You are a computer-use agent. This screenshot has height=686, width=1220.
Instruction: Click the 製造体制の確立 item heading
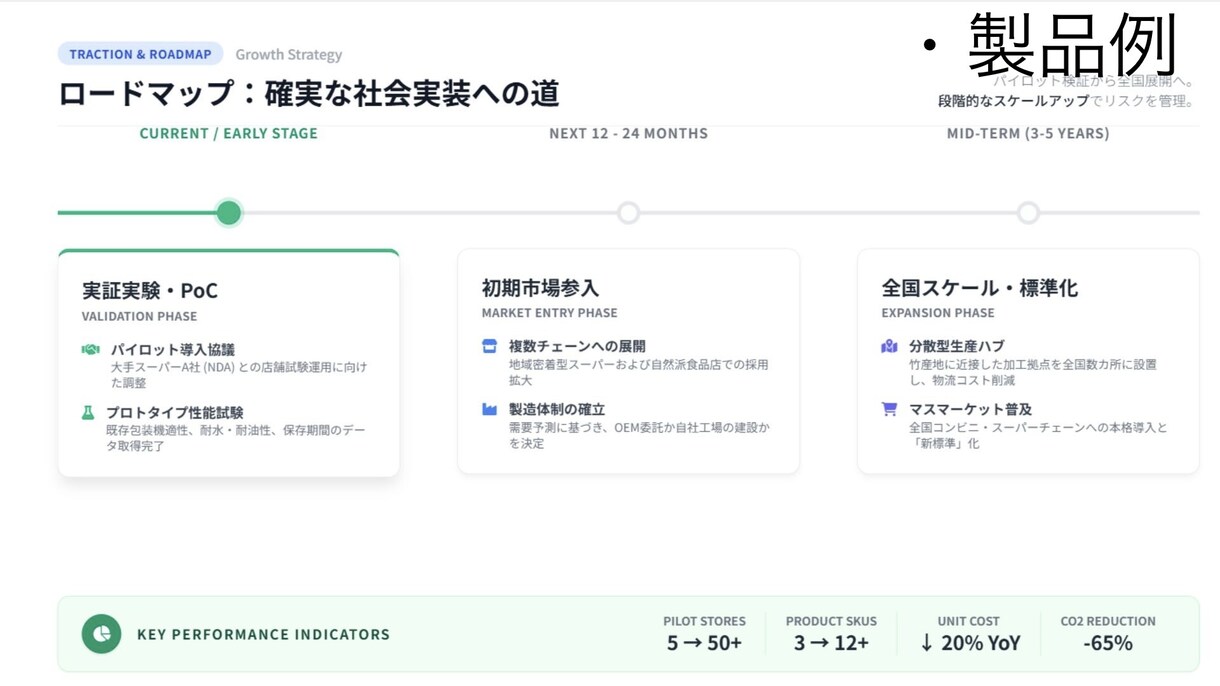(x=556, y=409)
